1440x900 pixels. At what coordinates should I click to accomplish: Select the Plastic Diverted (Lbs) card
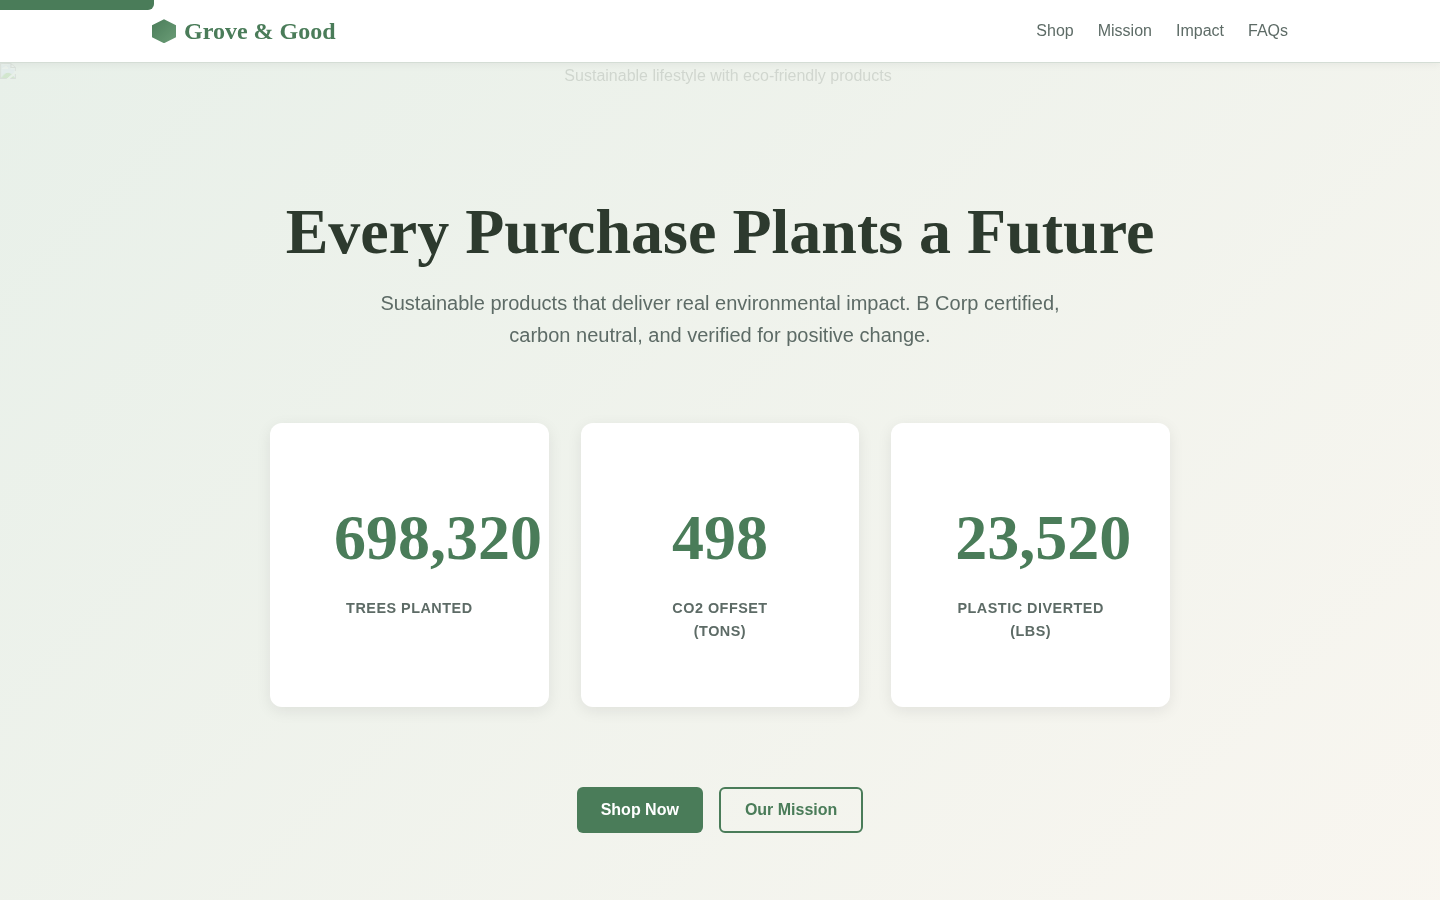(x=1030, y=565)
